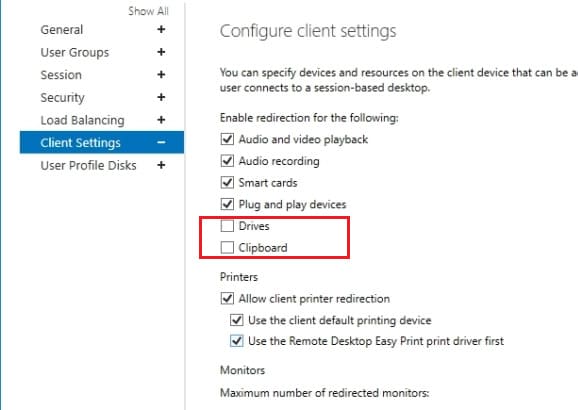Uncheck Plug and play devices
Viewport: 578px width, 410px height.
[227, 204]
